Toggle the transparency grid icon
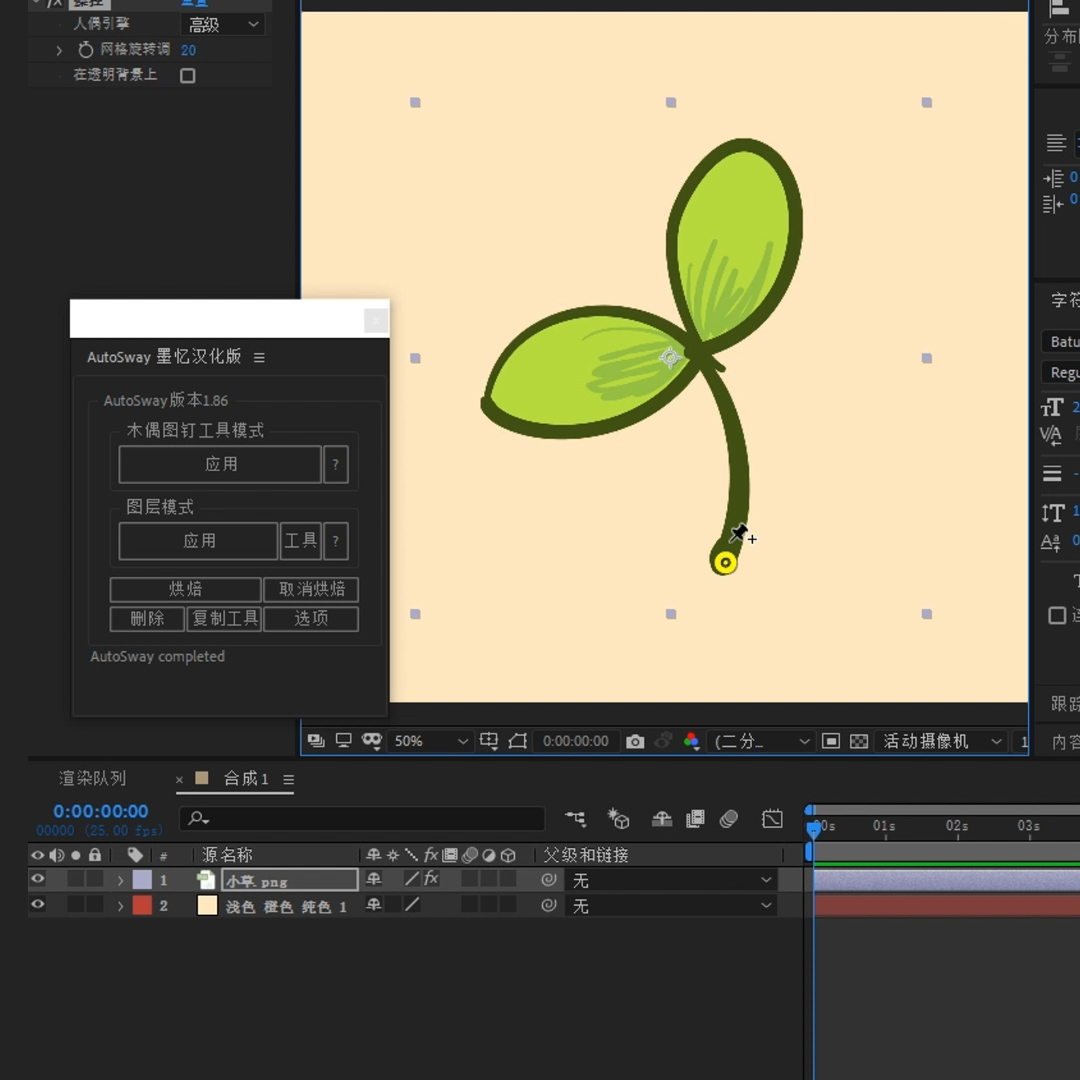Viewport: 1080px width, 1080px height. (859, 741)
